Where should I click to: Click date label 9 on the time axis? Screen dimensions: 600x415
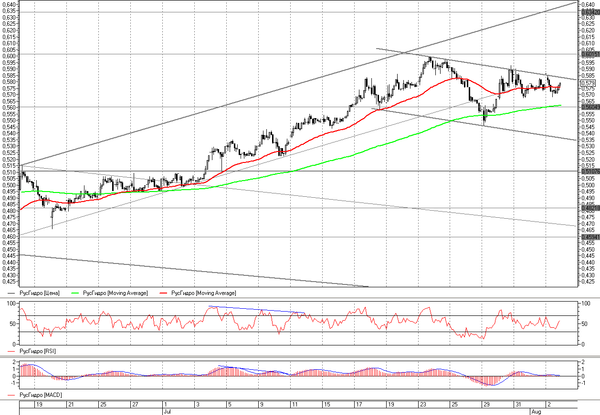pyautogui.click(x=262, y=404)
